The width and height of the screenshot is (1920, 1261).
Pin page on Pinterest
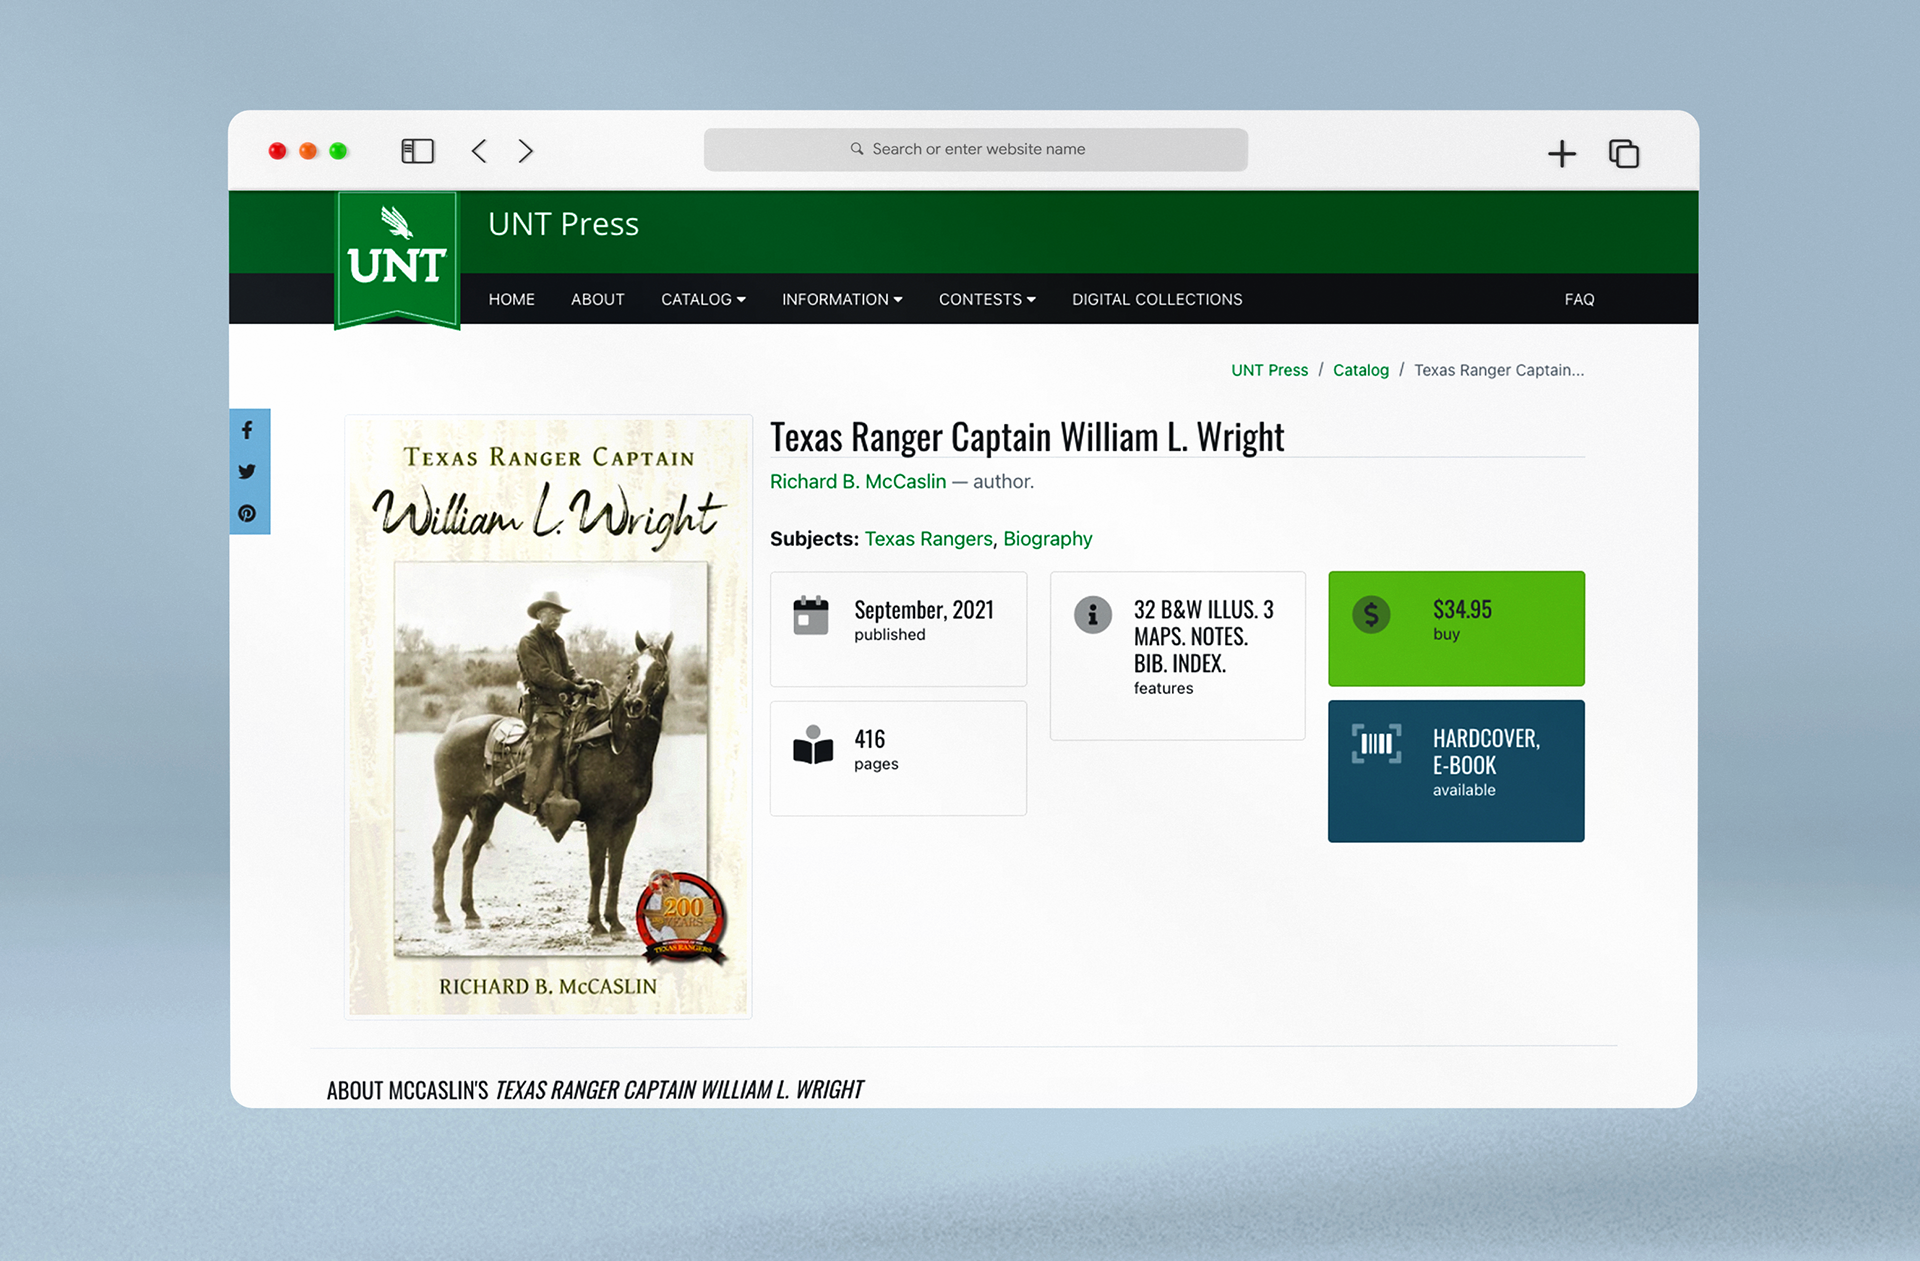[x=248, y=513]
